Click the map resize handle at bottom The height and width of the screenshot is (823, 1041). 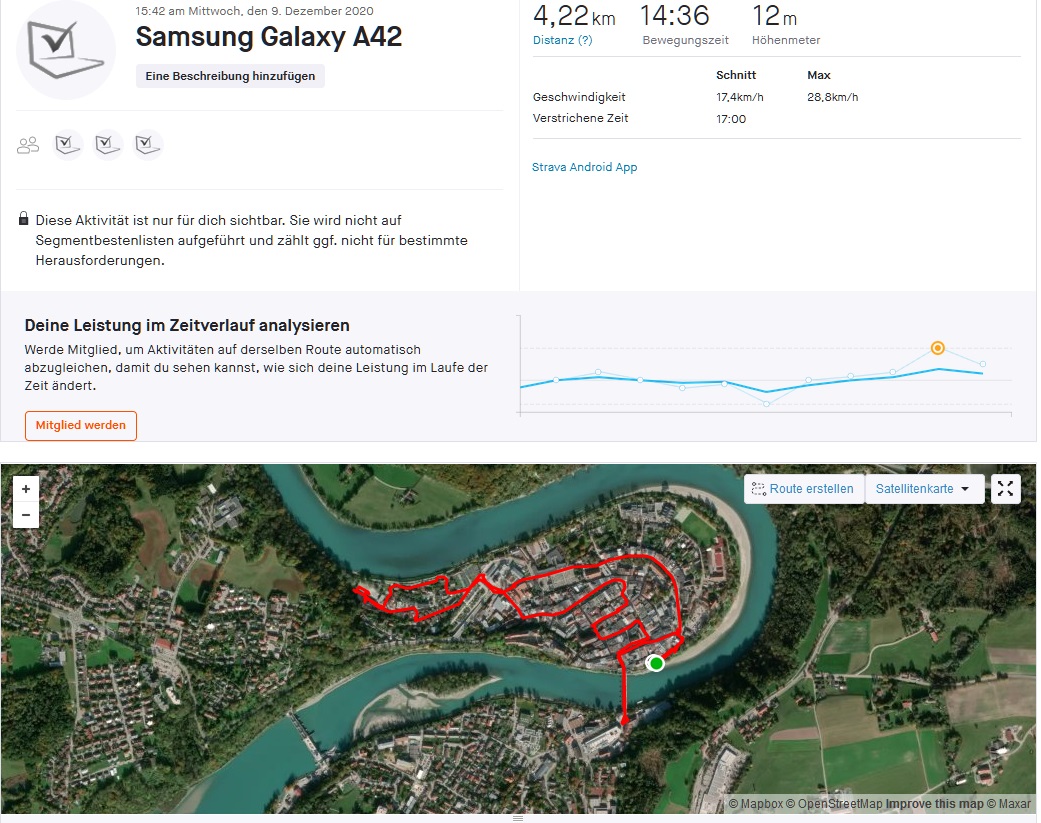click(x=518, y=818)
